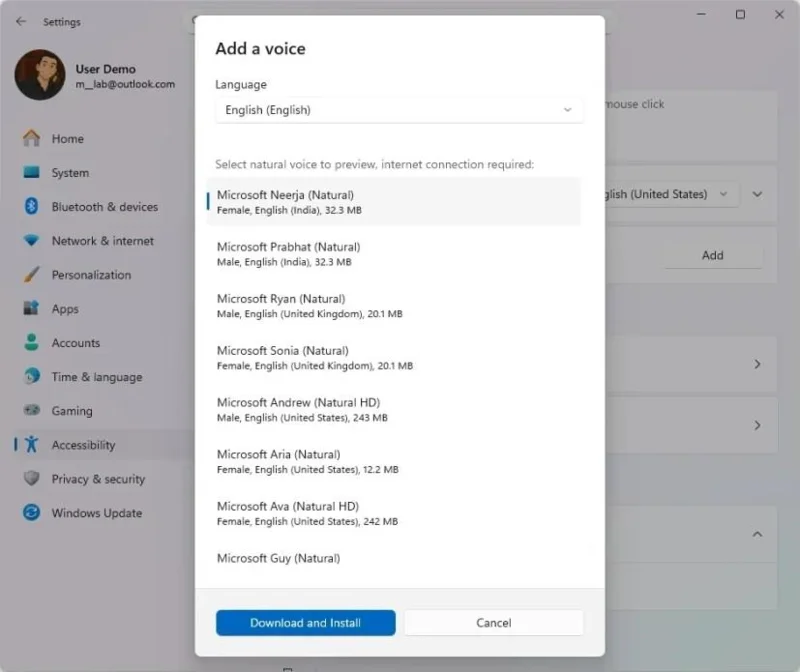Viewport: 800px width, 672px height.
Task: Open the Gaming settings page
Action: click(x=102, y=411)
